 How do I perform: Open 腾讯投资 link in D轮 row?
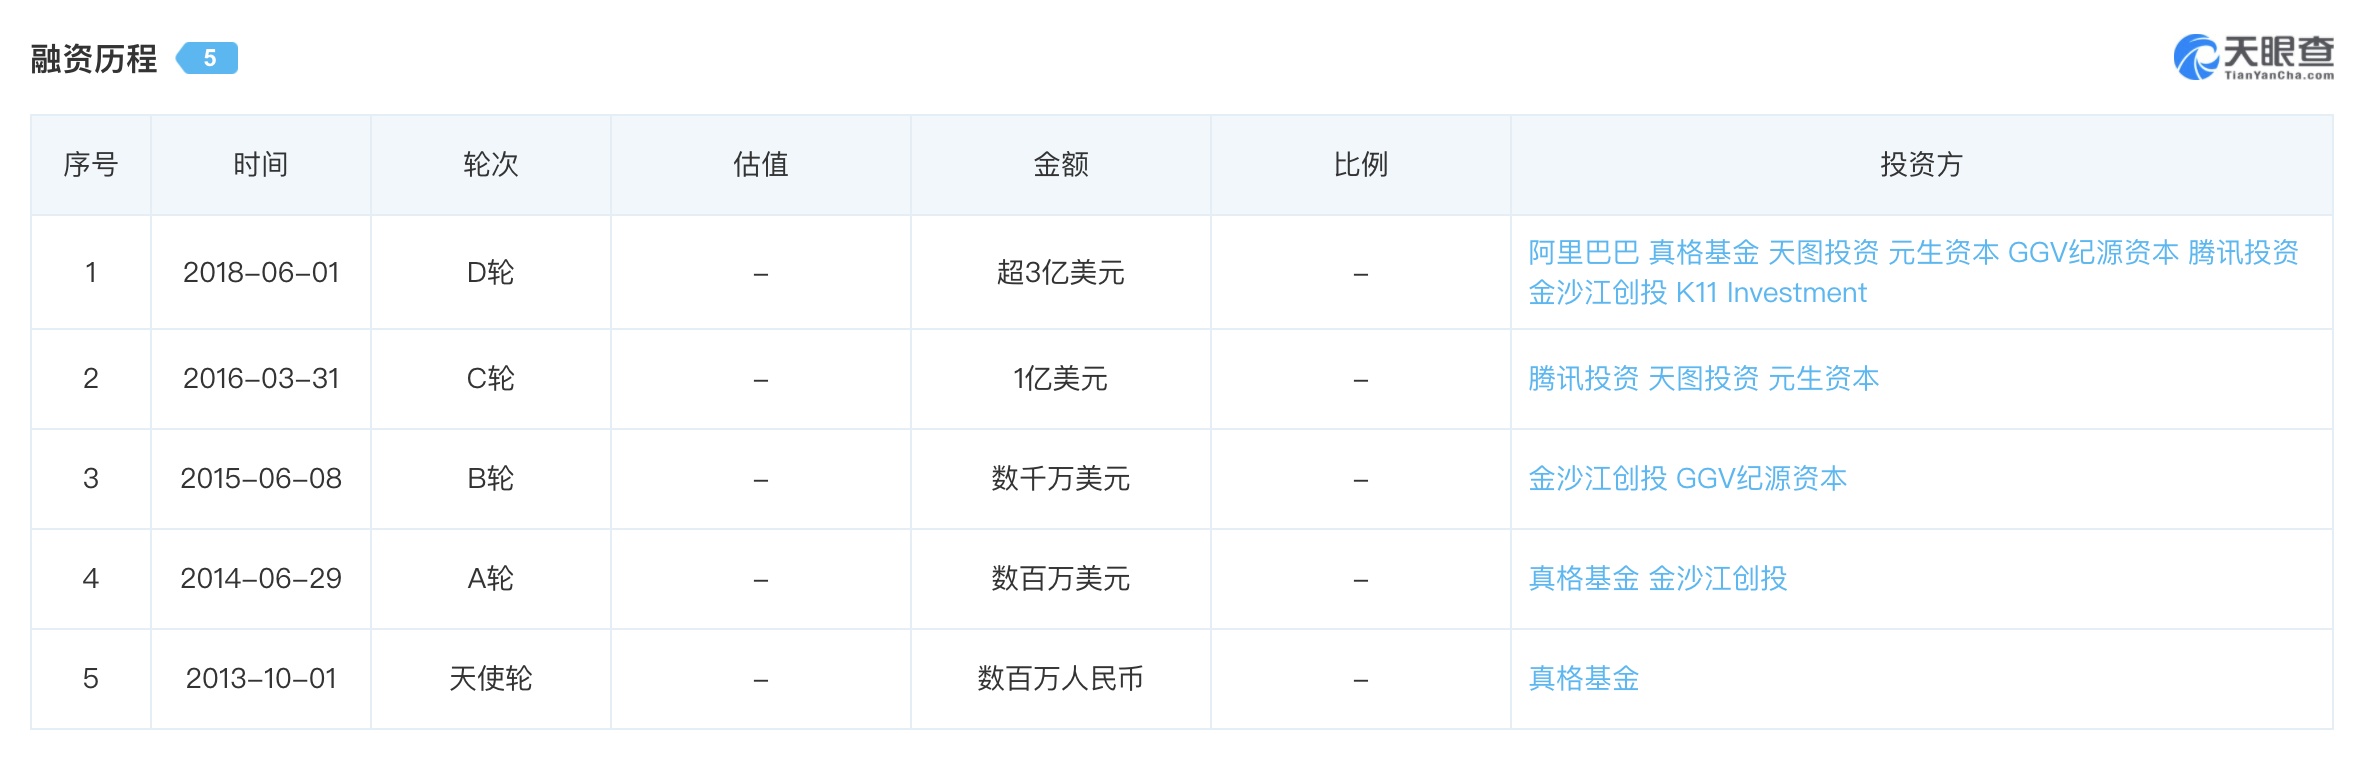2243,253
